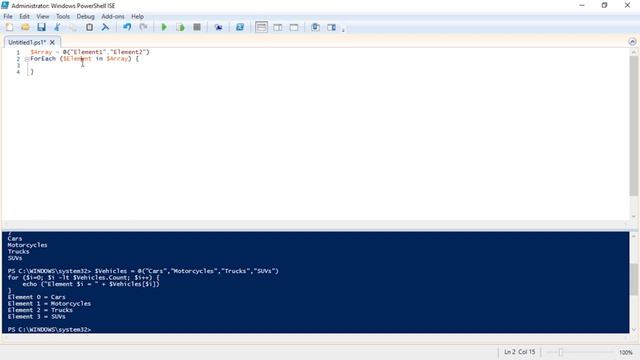The height and width of the screenshot is (360, 640).
Task: Show script pane on the right
Action: 278,27
